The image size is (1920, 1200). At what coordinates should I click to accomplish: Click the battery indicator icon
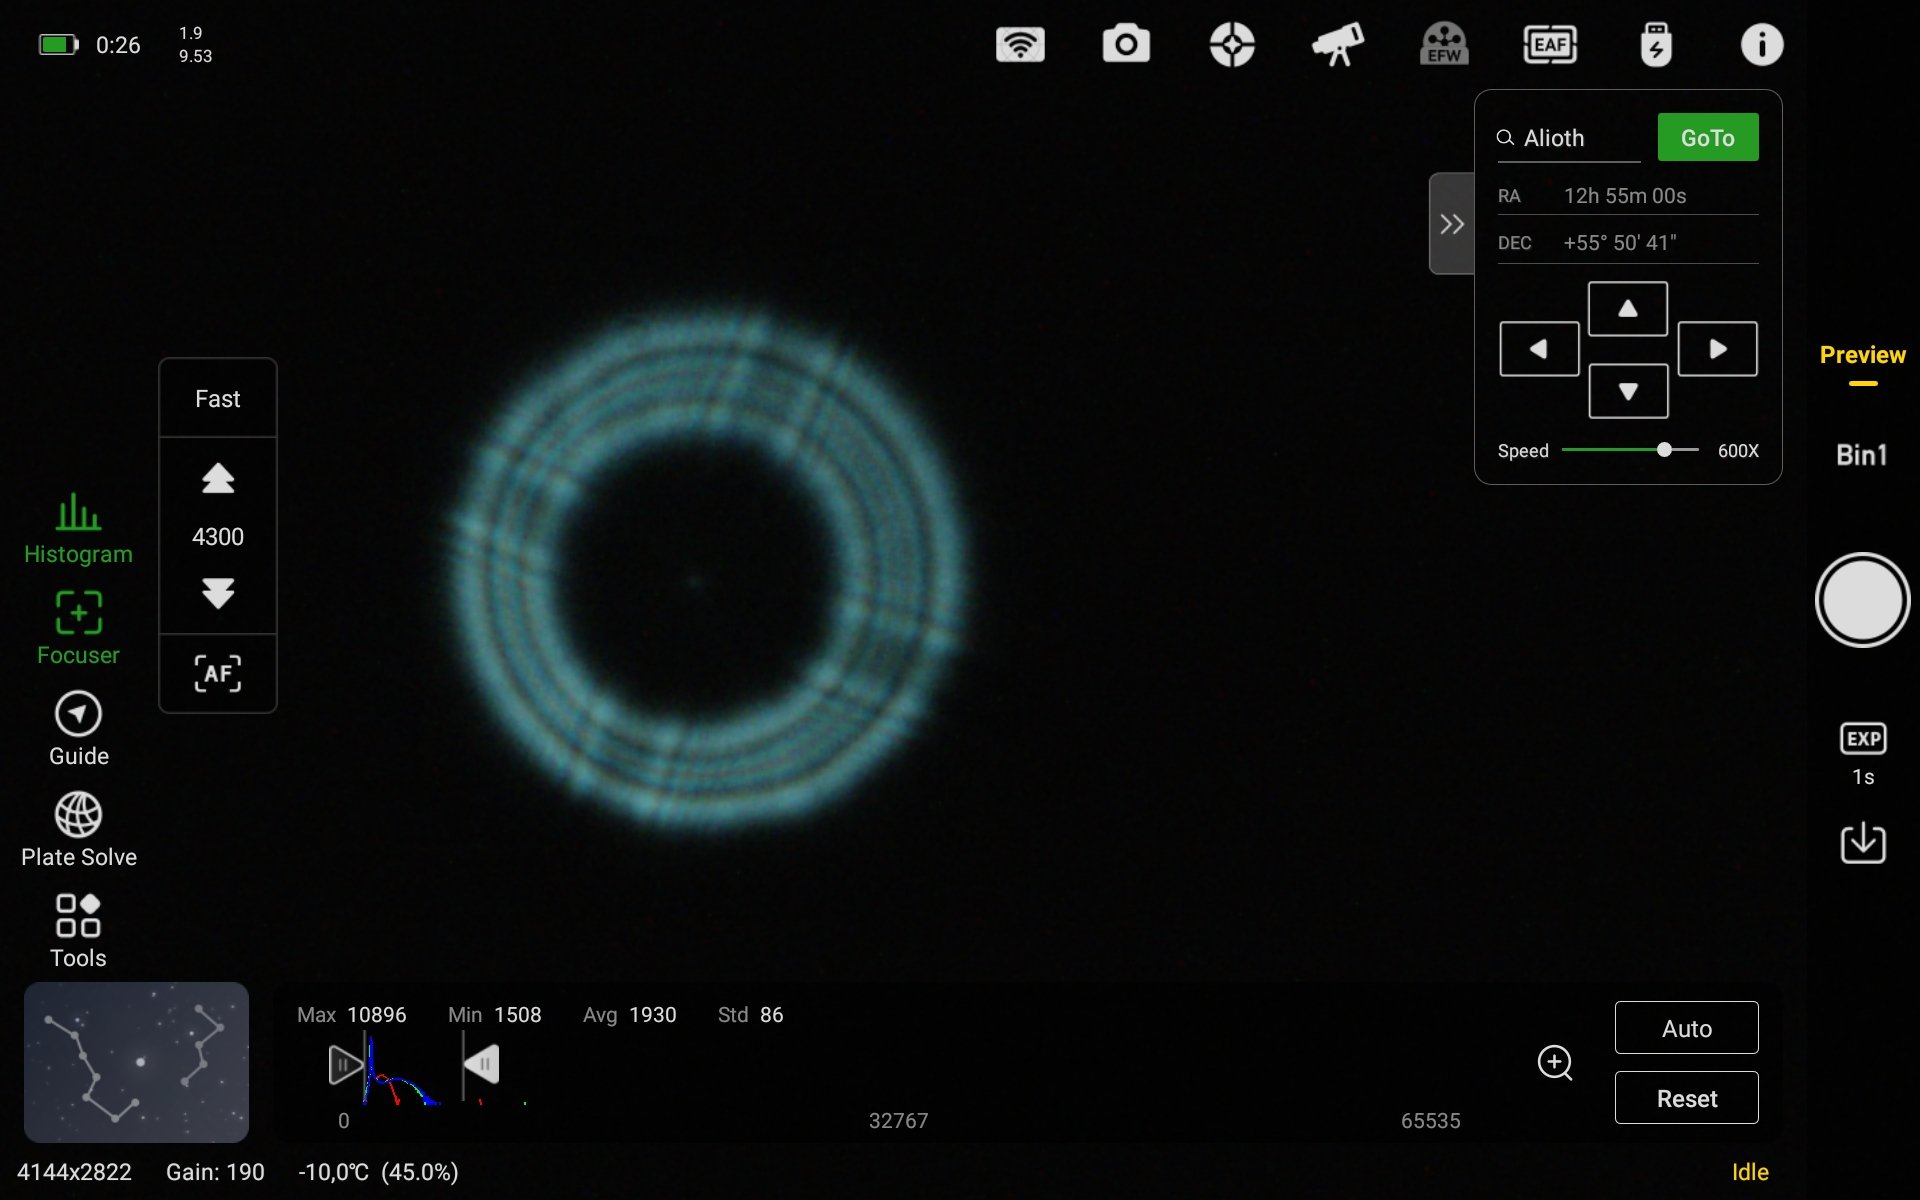click(x=58, y=45)
